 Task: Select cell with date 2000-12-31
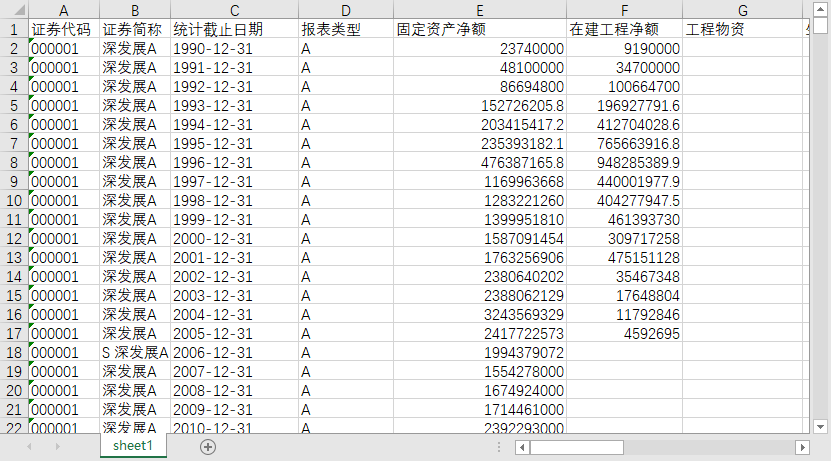click(234, 238)
